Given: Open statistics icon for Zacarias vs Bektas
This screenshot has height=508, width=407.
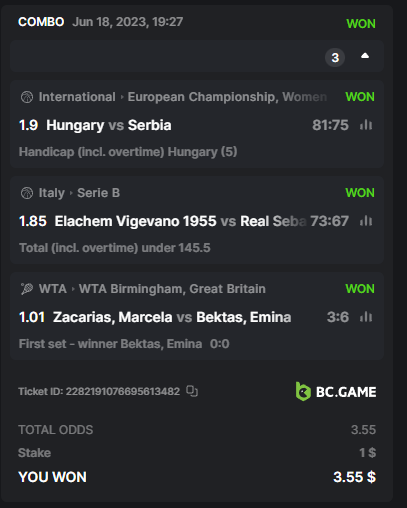Looking at the screenshot, I should click(x=366, y=317).
